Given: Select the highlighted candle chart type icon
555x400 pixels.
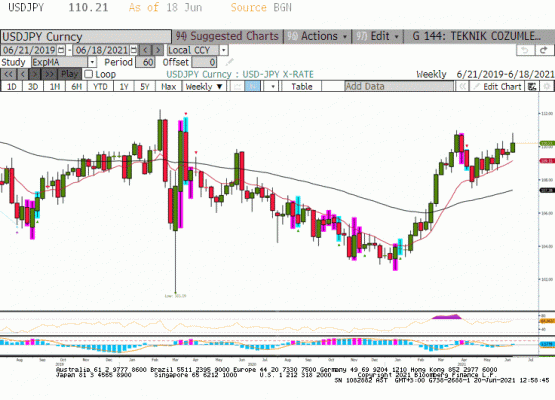Looking at the screenshot, I should coord(253,86).
